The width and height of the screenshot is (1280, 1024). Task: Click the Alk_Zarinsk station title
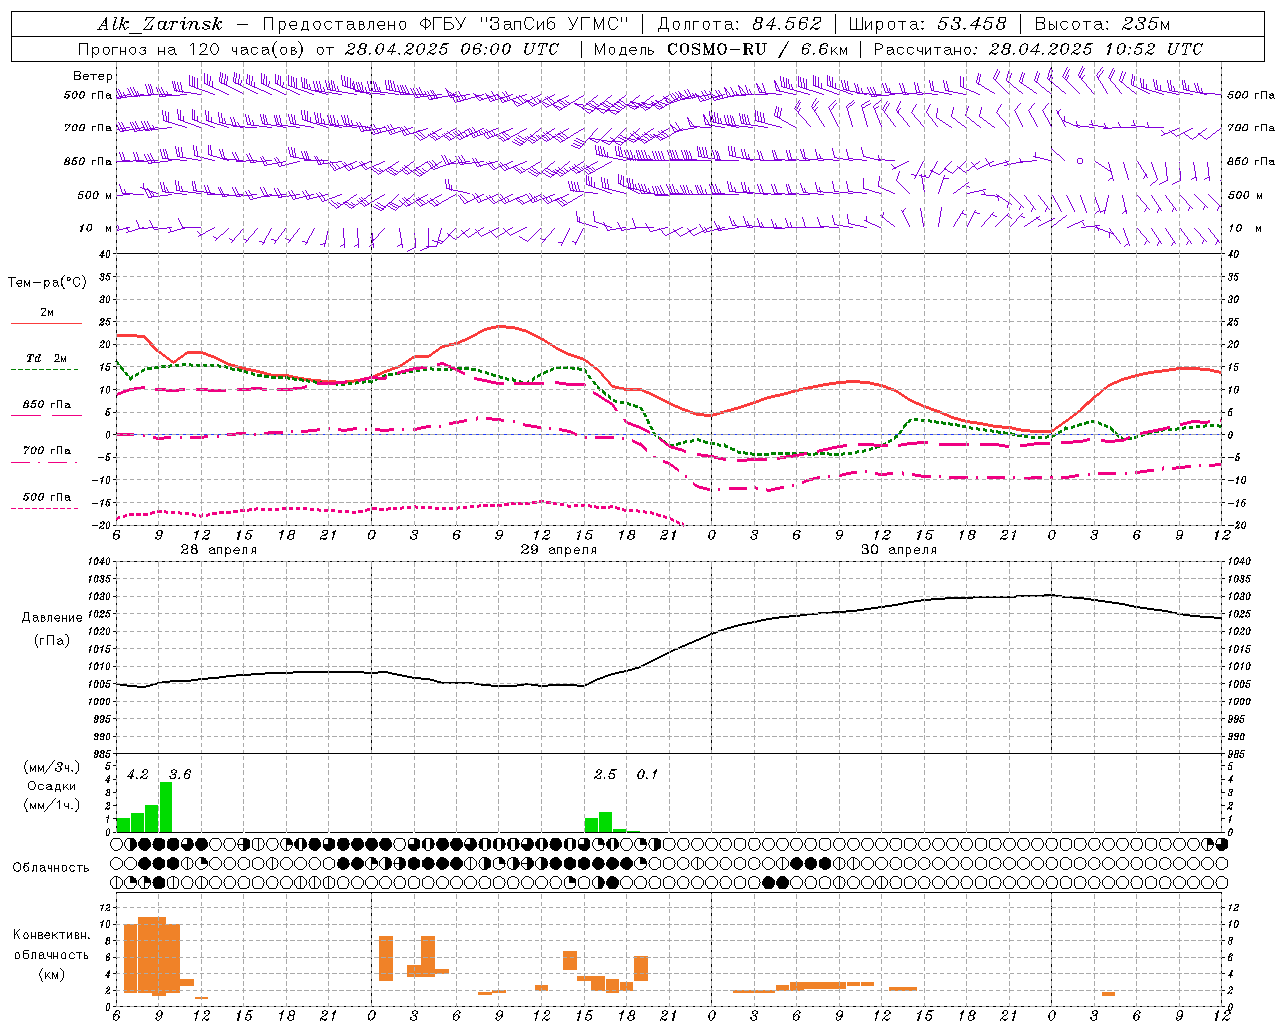[160, 24]
